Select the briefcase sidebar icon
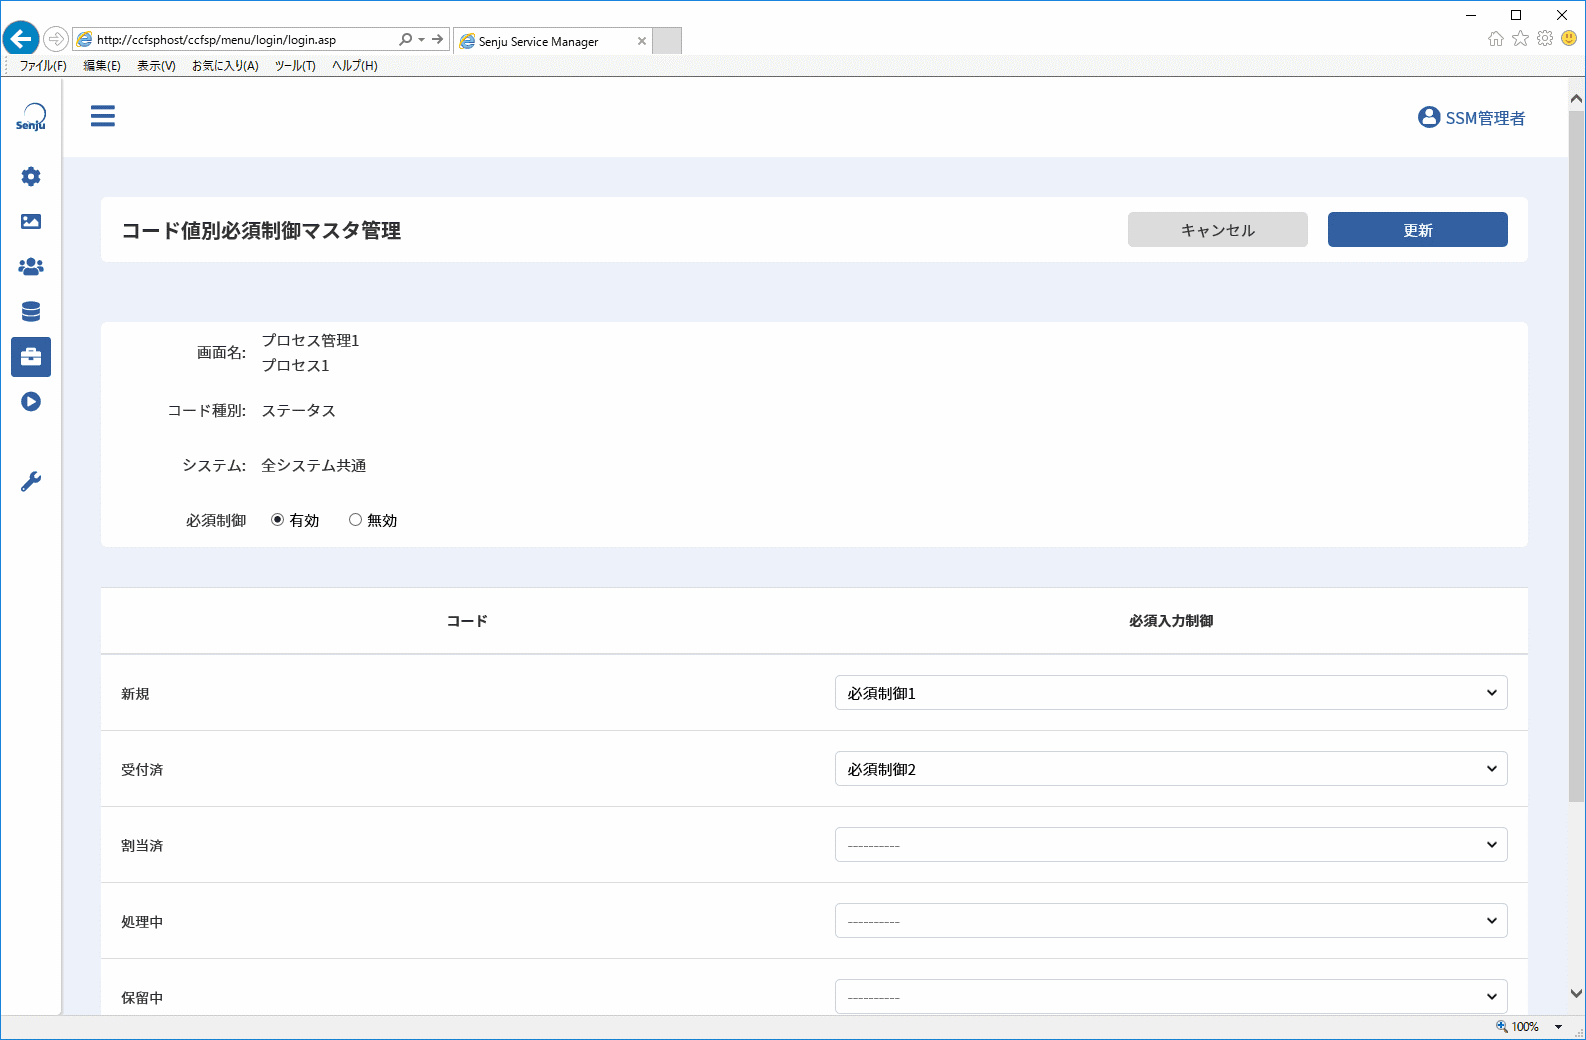The height and width of the screenshot is (1040, 1586). pos(31,357)
